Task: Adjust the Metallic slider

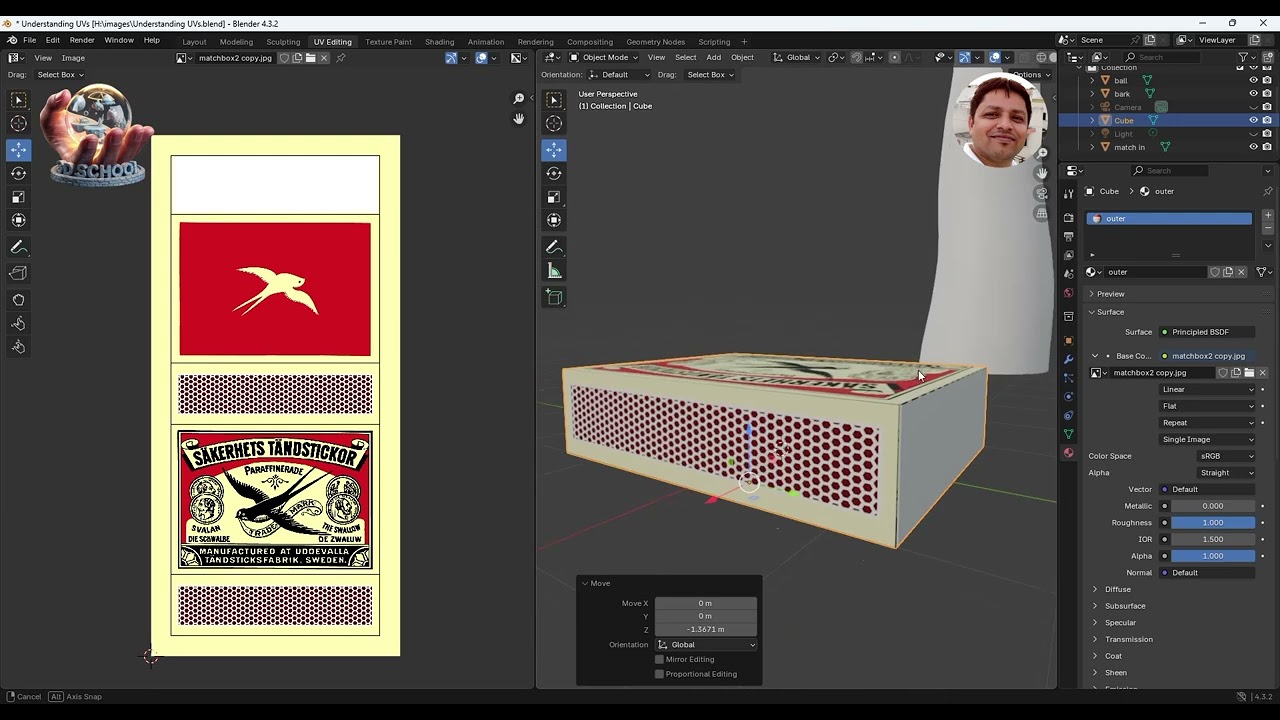Action: pos(1213,506)
